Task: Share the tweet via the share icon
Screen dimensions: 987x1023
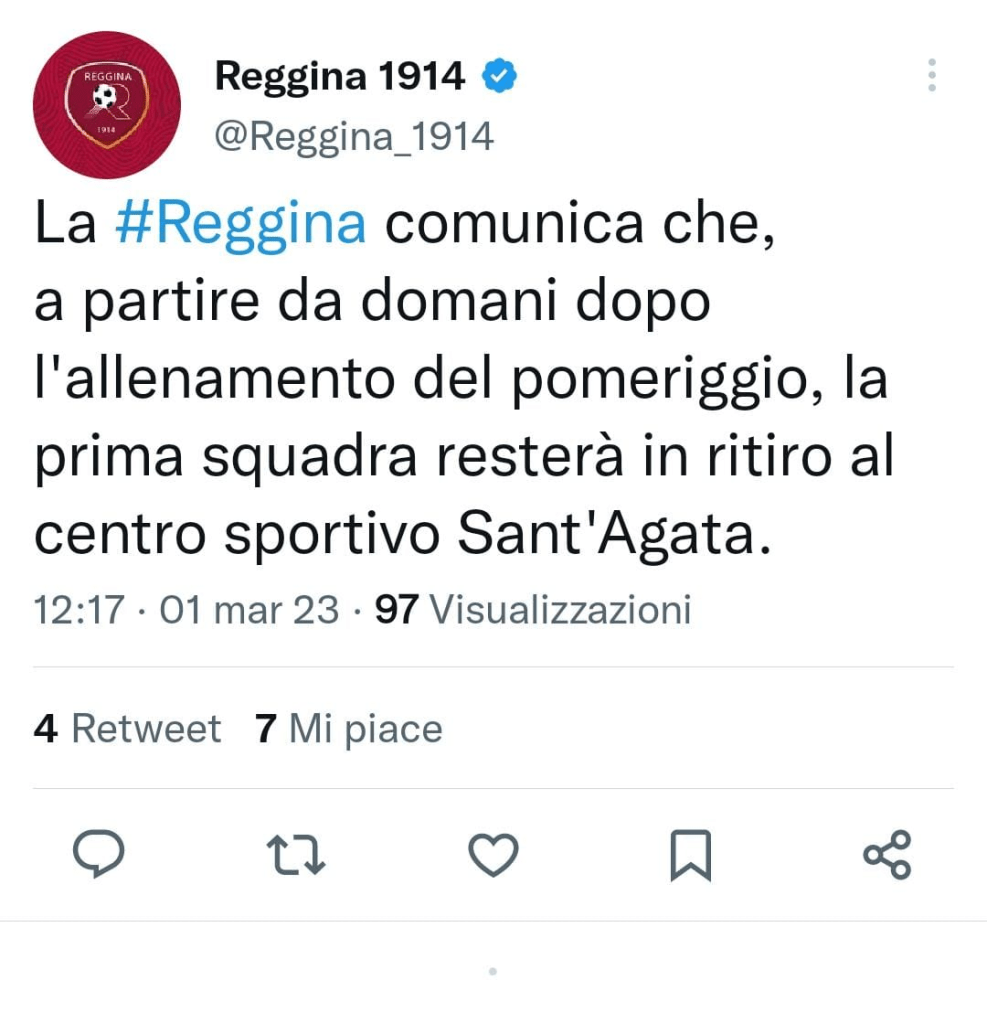Action: 887,854
